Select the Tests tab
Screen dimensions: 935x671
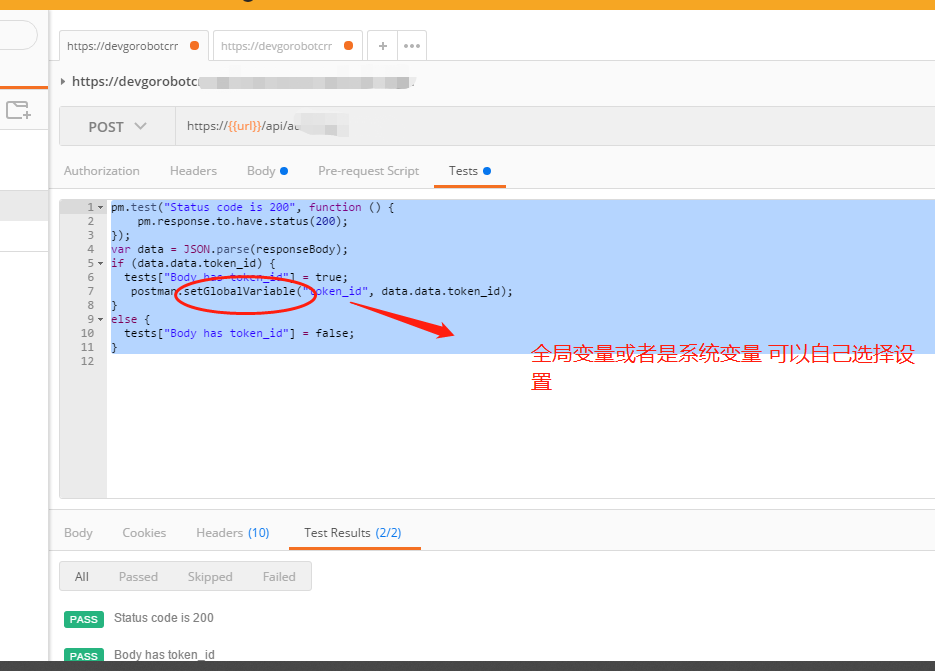pyautogui.click(x=470, y=171)
